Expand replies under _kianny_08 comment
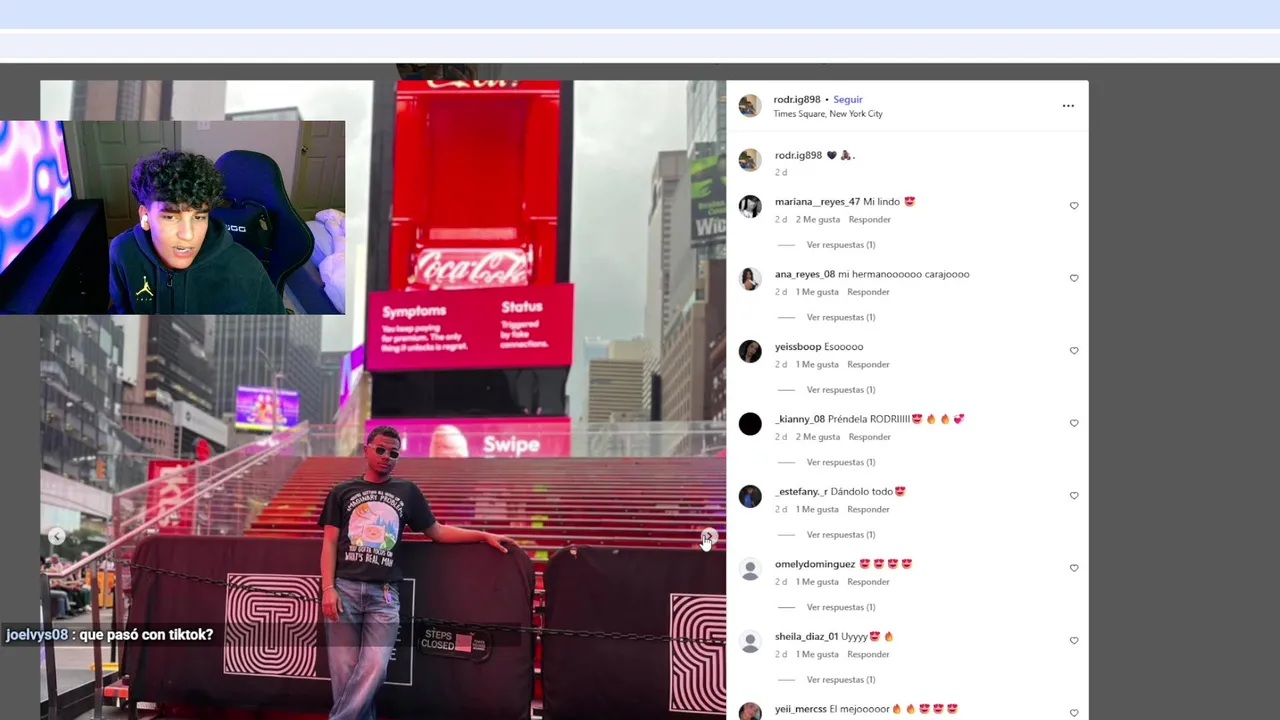This screenshot has height=720, width=1280. 841,462
